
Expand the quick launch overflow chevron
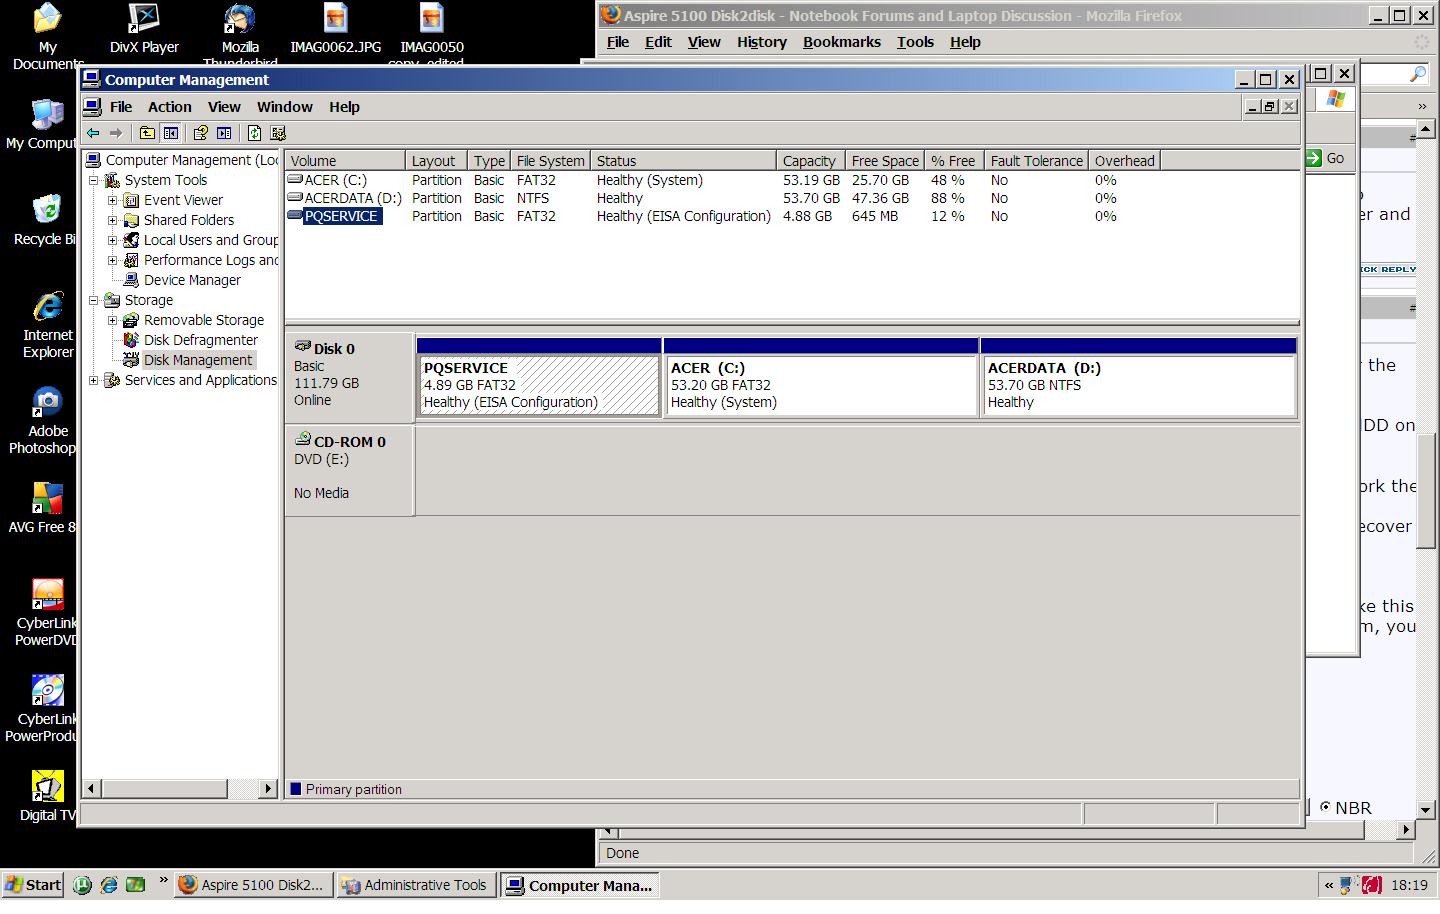163,881
